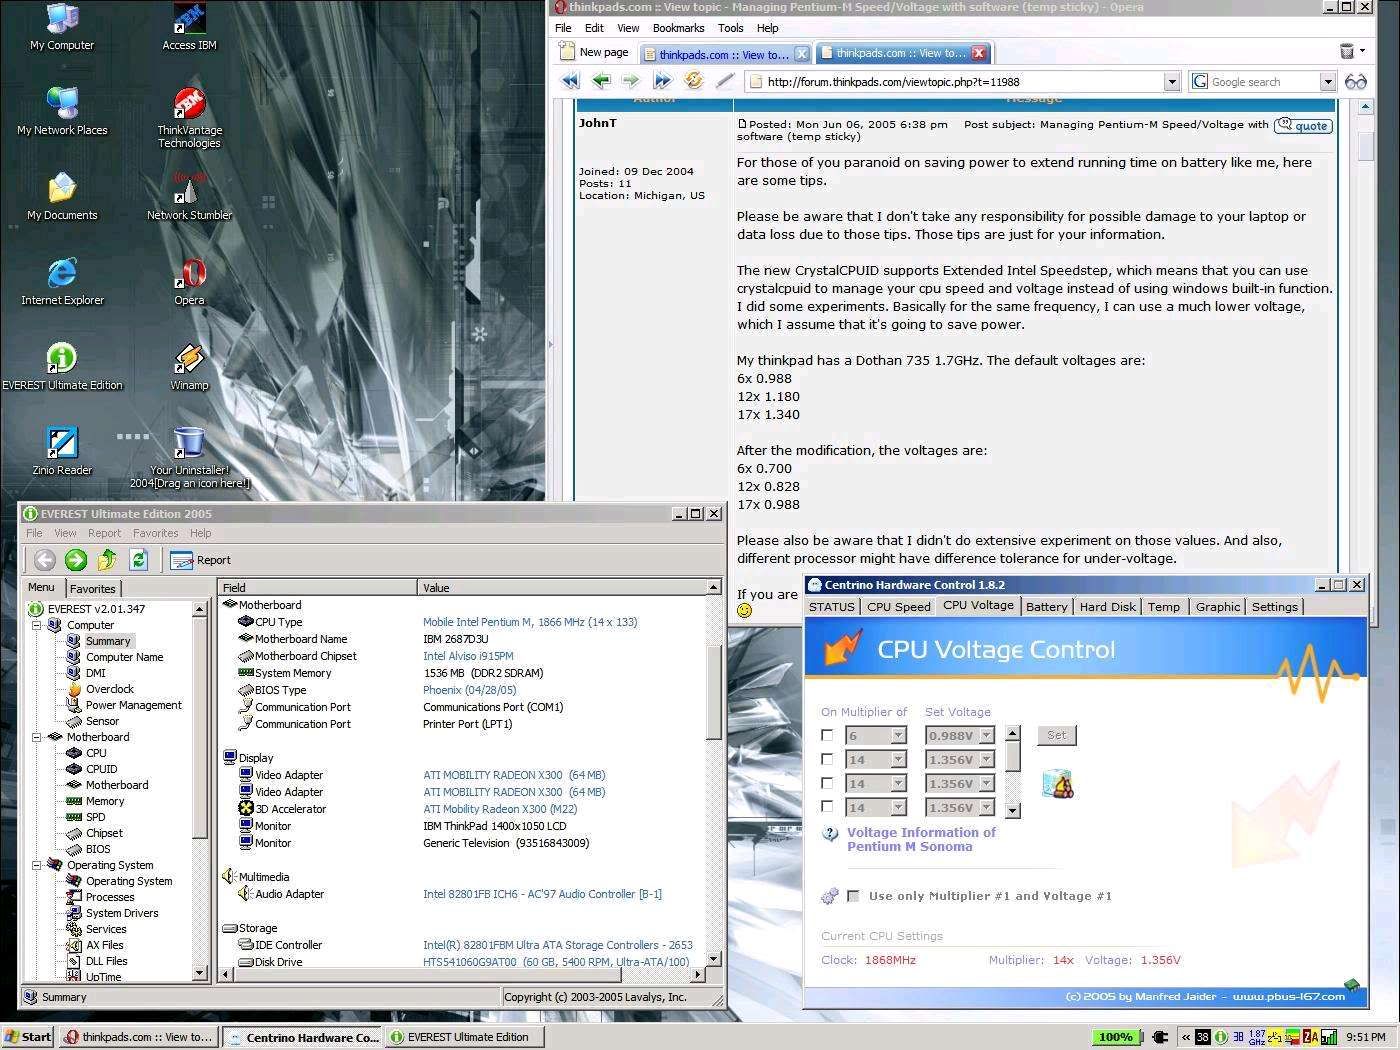Toggle Use only Multiplier #1 and Voltage #1
The width and height of the screenshot is (1400, 1050).
[x=853, y=896]
